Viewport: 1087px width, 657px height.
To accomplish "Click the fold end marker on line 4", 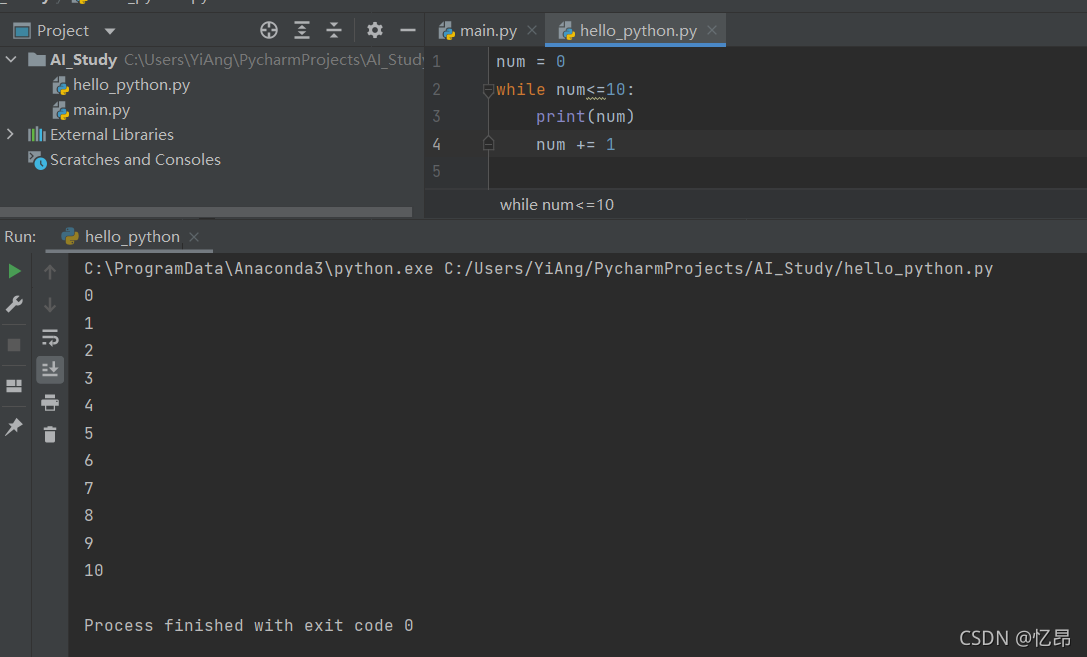I will pyautogui.click(x=488, y=143).
